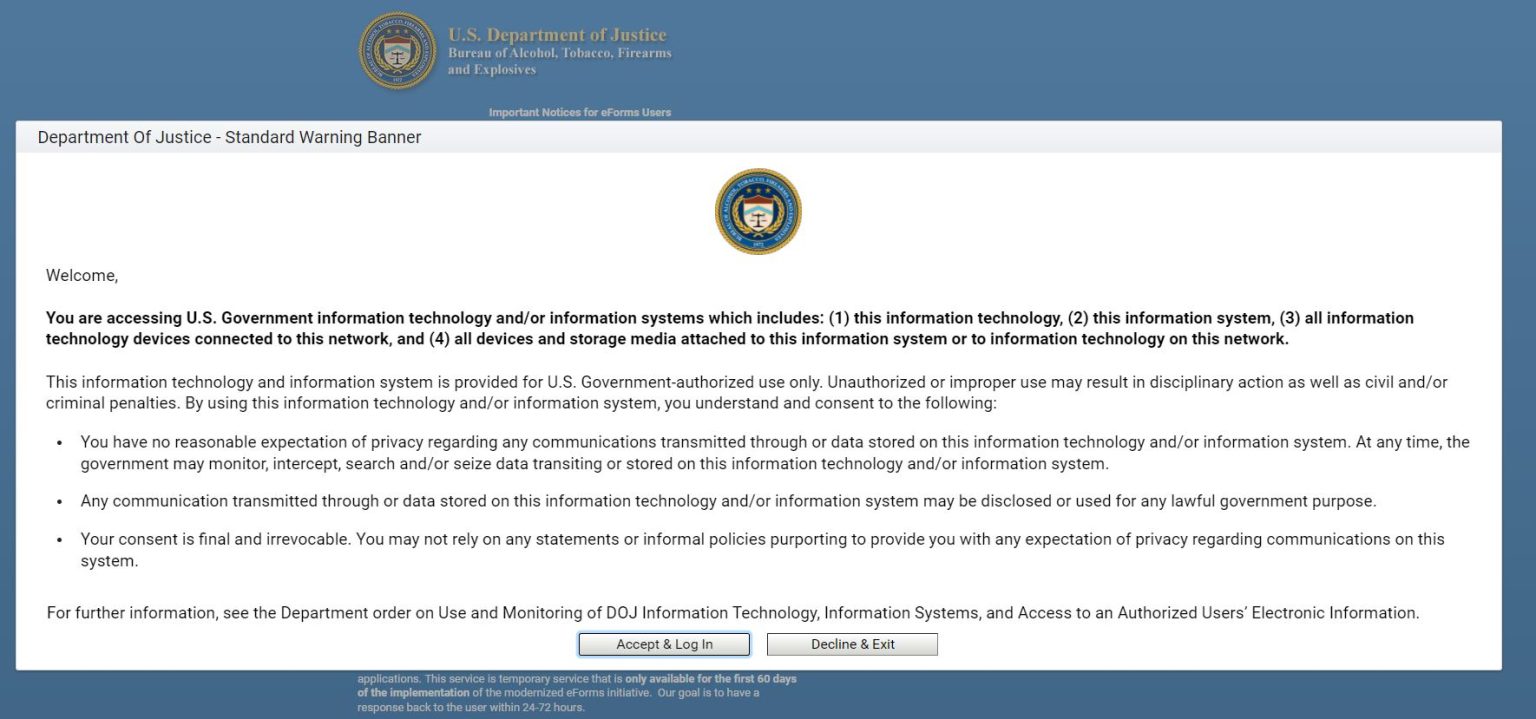Click the Standard Warning Banner title bar
This screenshot has width=1536, height=719.
tap(229, 137)
